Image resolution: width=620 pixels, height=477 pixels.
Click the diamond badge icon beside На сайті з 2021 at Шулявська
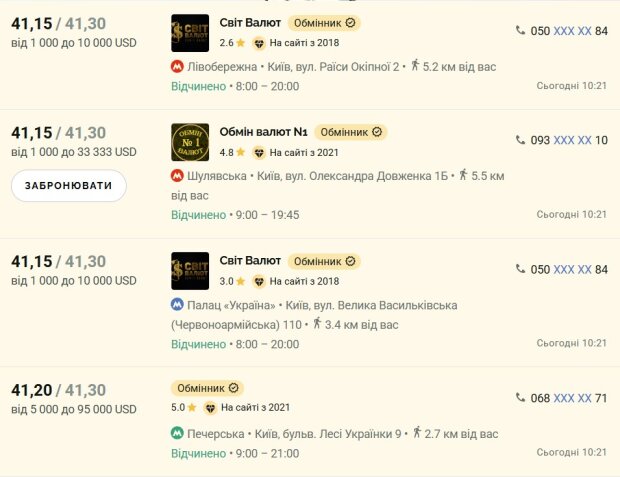(x=259, y=153)
